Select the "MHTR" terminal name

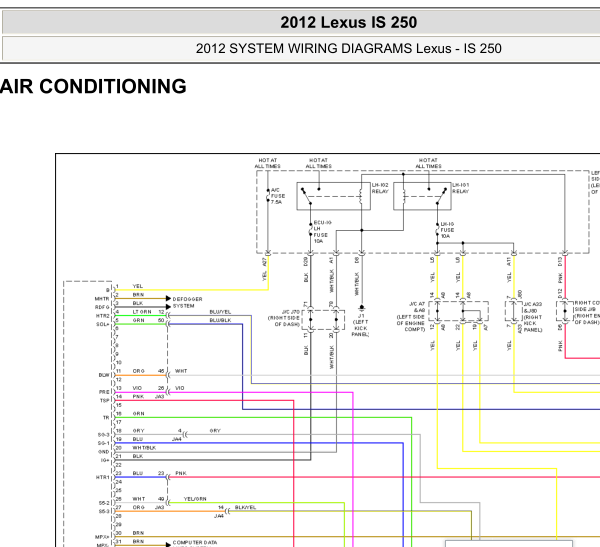tap(102, 299)
